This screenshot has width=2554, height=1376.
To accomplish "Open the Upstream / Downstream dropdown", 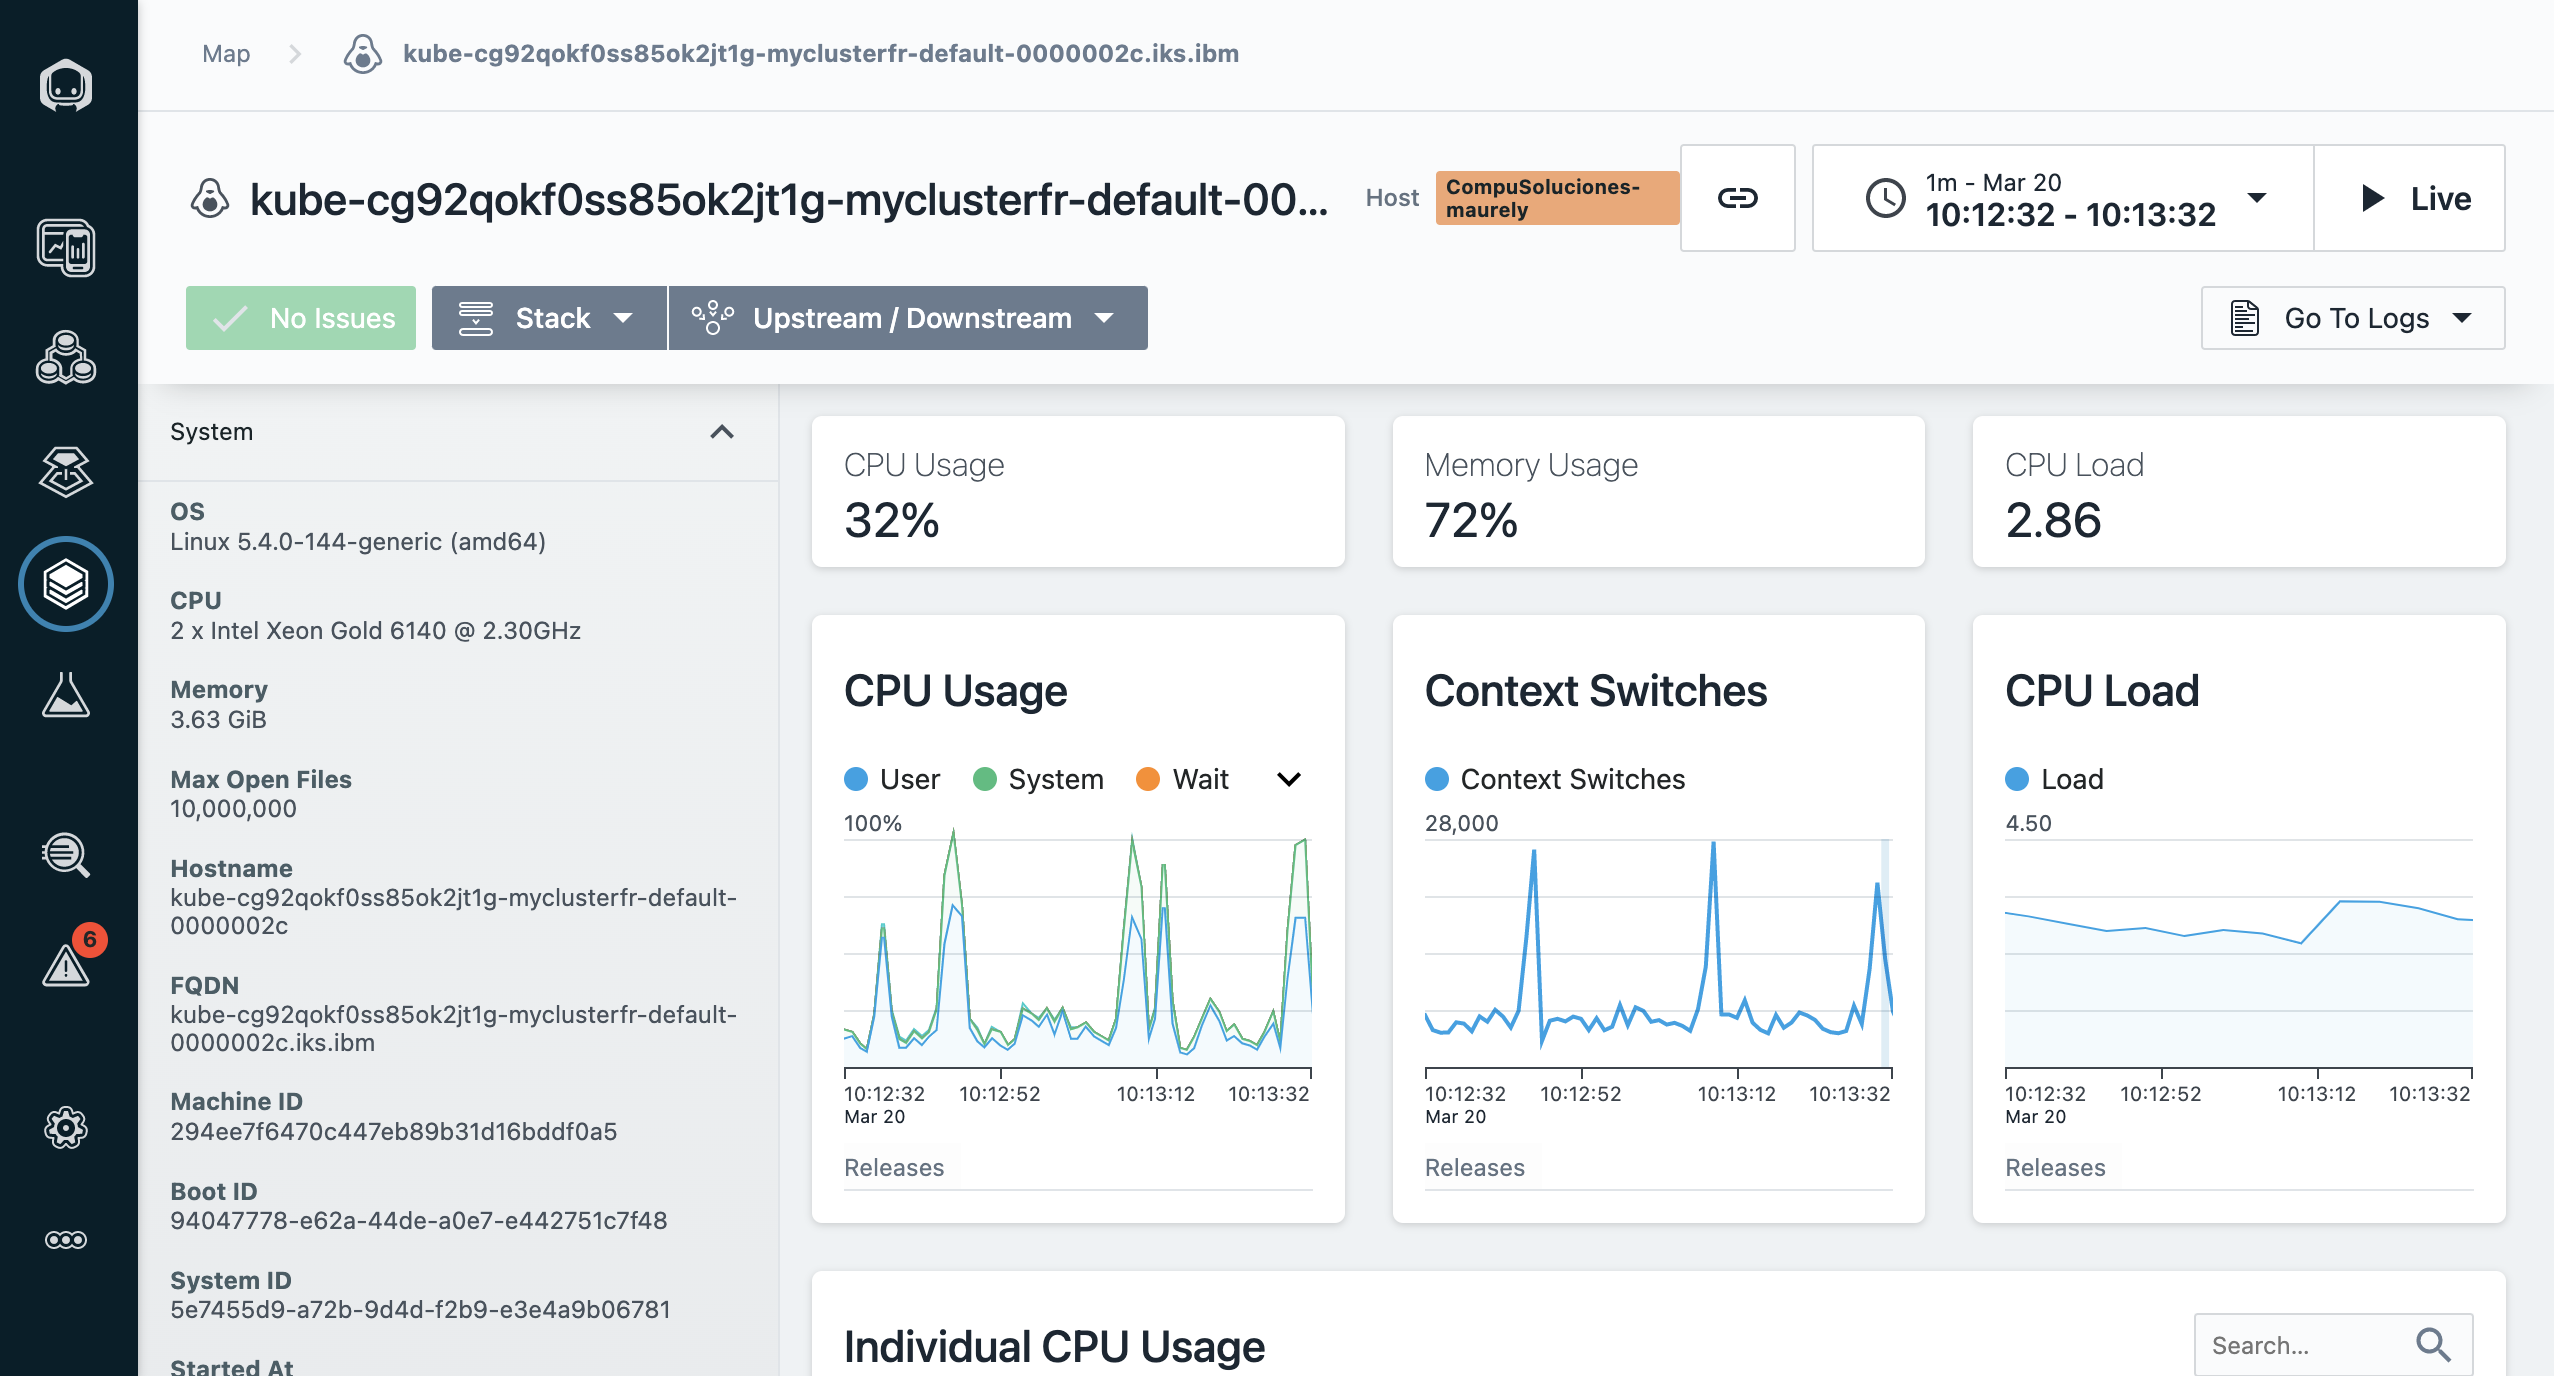I will point(907,318).
